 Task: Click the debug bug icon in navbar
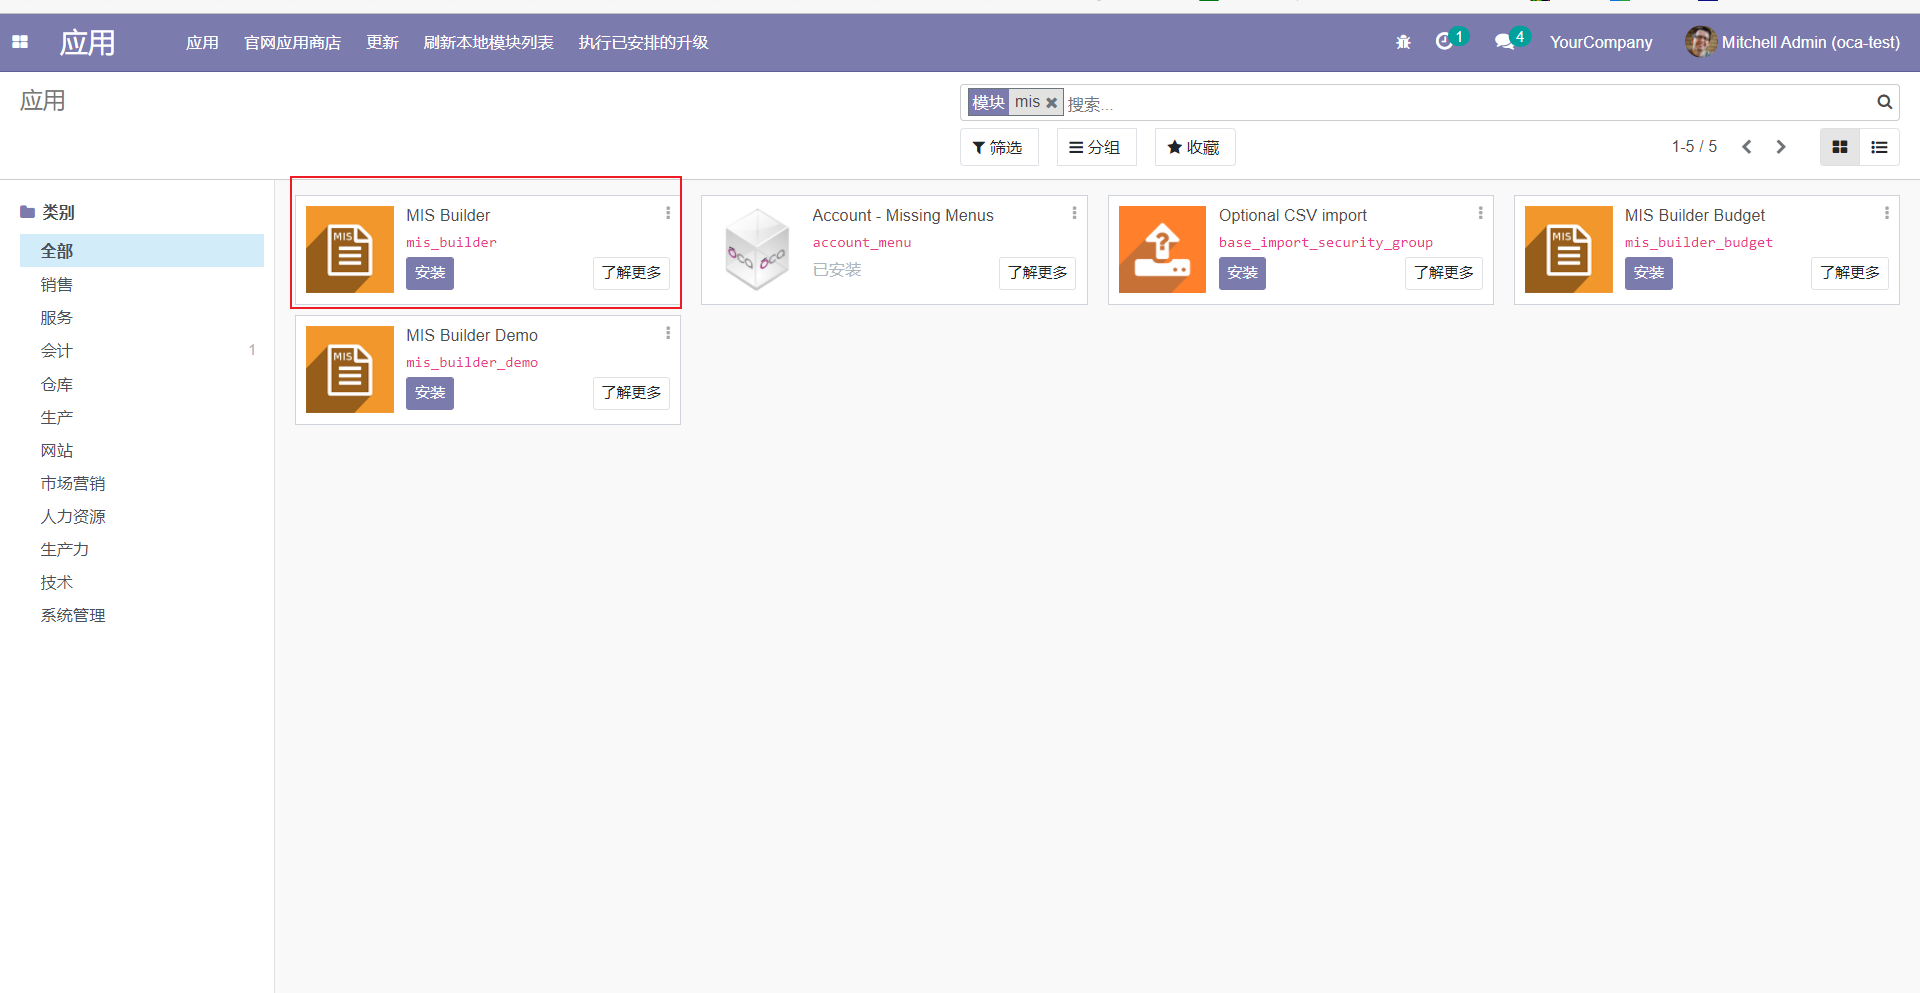click(x=1403, y=42)
